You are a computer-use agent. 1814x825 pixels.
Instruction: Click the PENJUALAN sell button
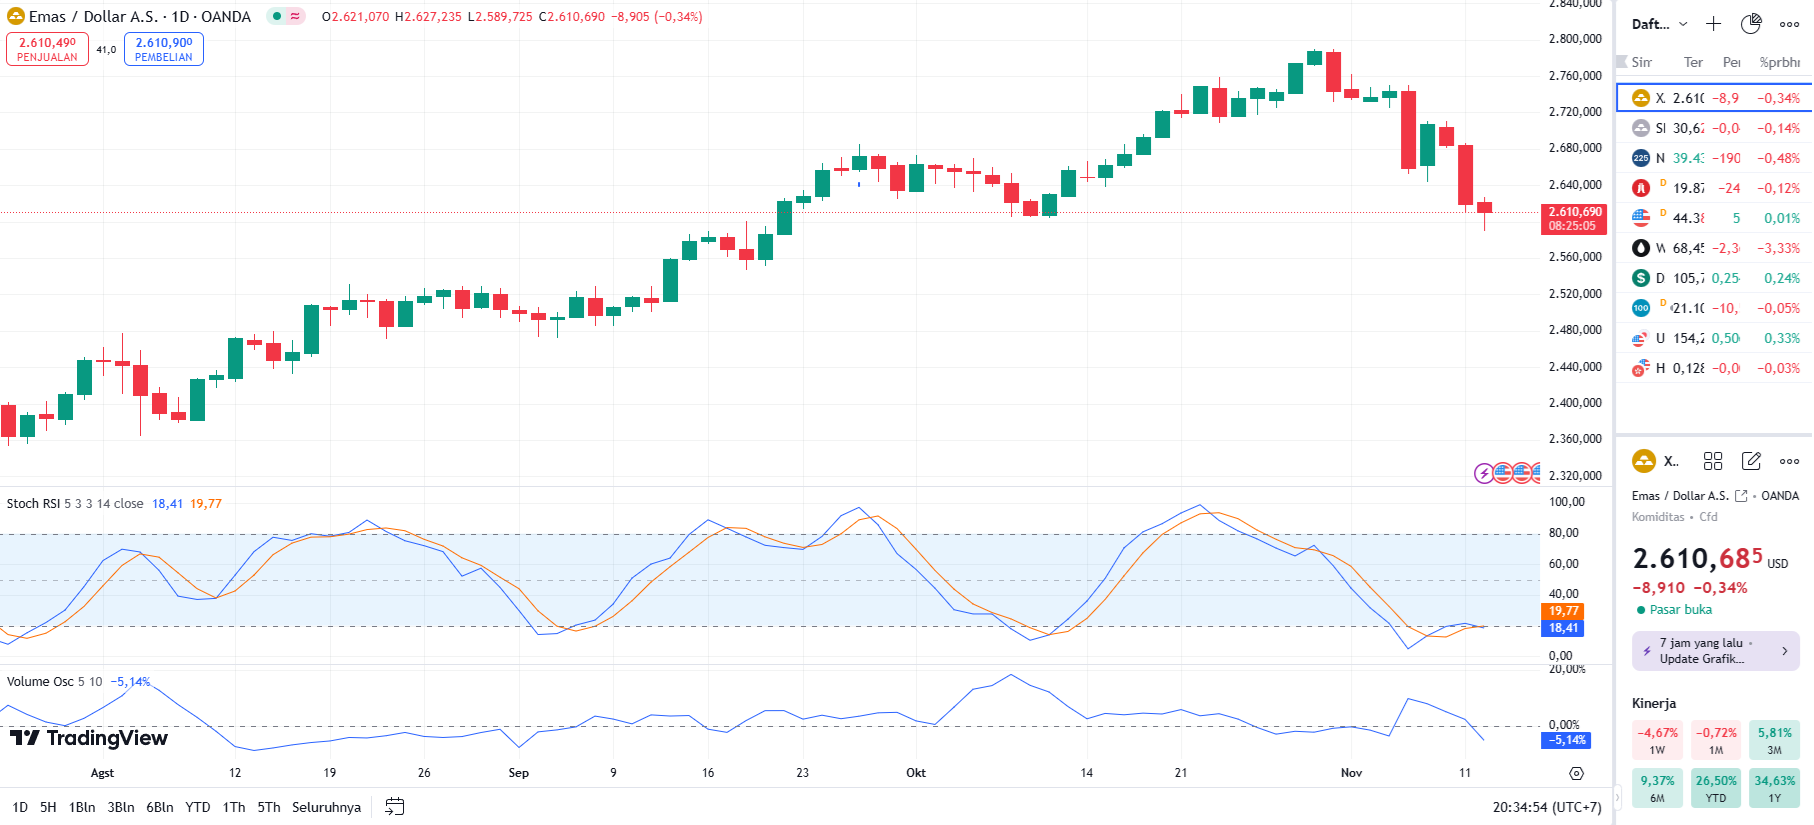click(47, 49)
